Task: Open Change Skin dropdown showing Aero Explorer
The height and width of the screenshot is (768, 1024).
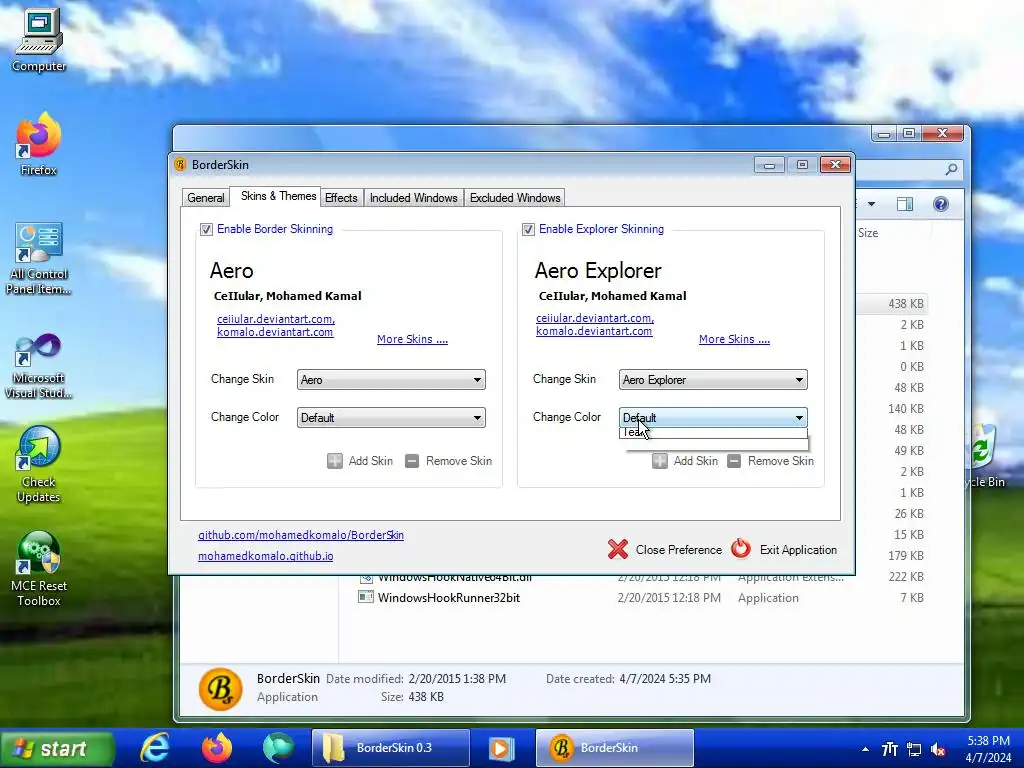Action: pos(713,379)
